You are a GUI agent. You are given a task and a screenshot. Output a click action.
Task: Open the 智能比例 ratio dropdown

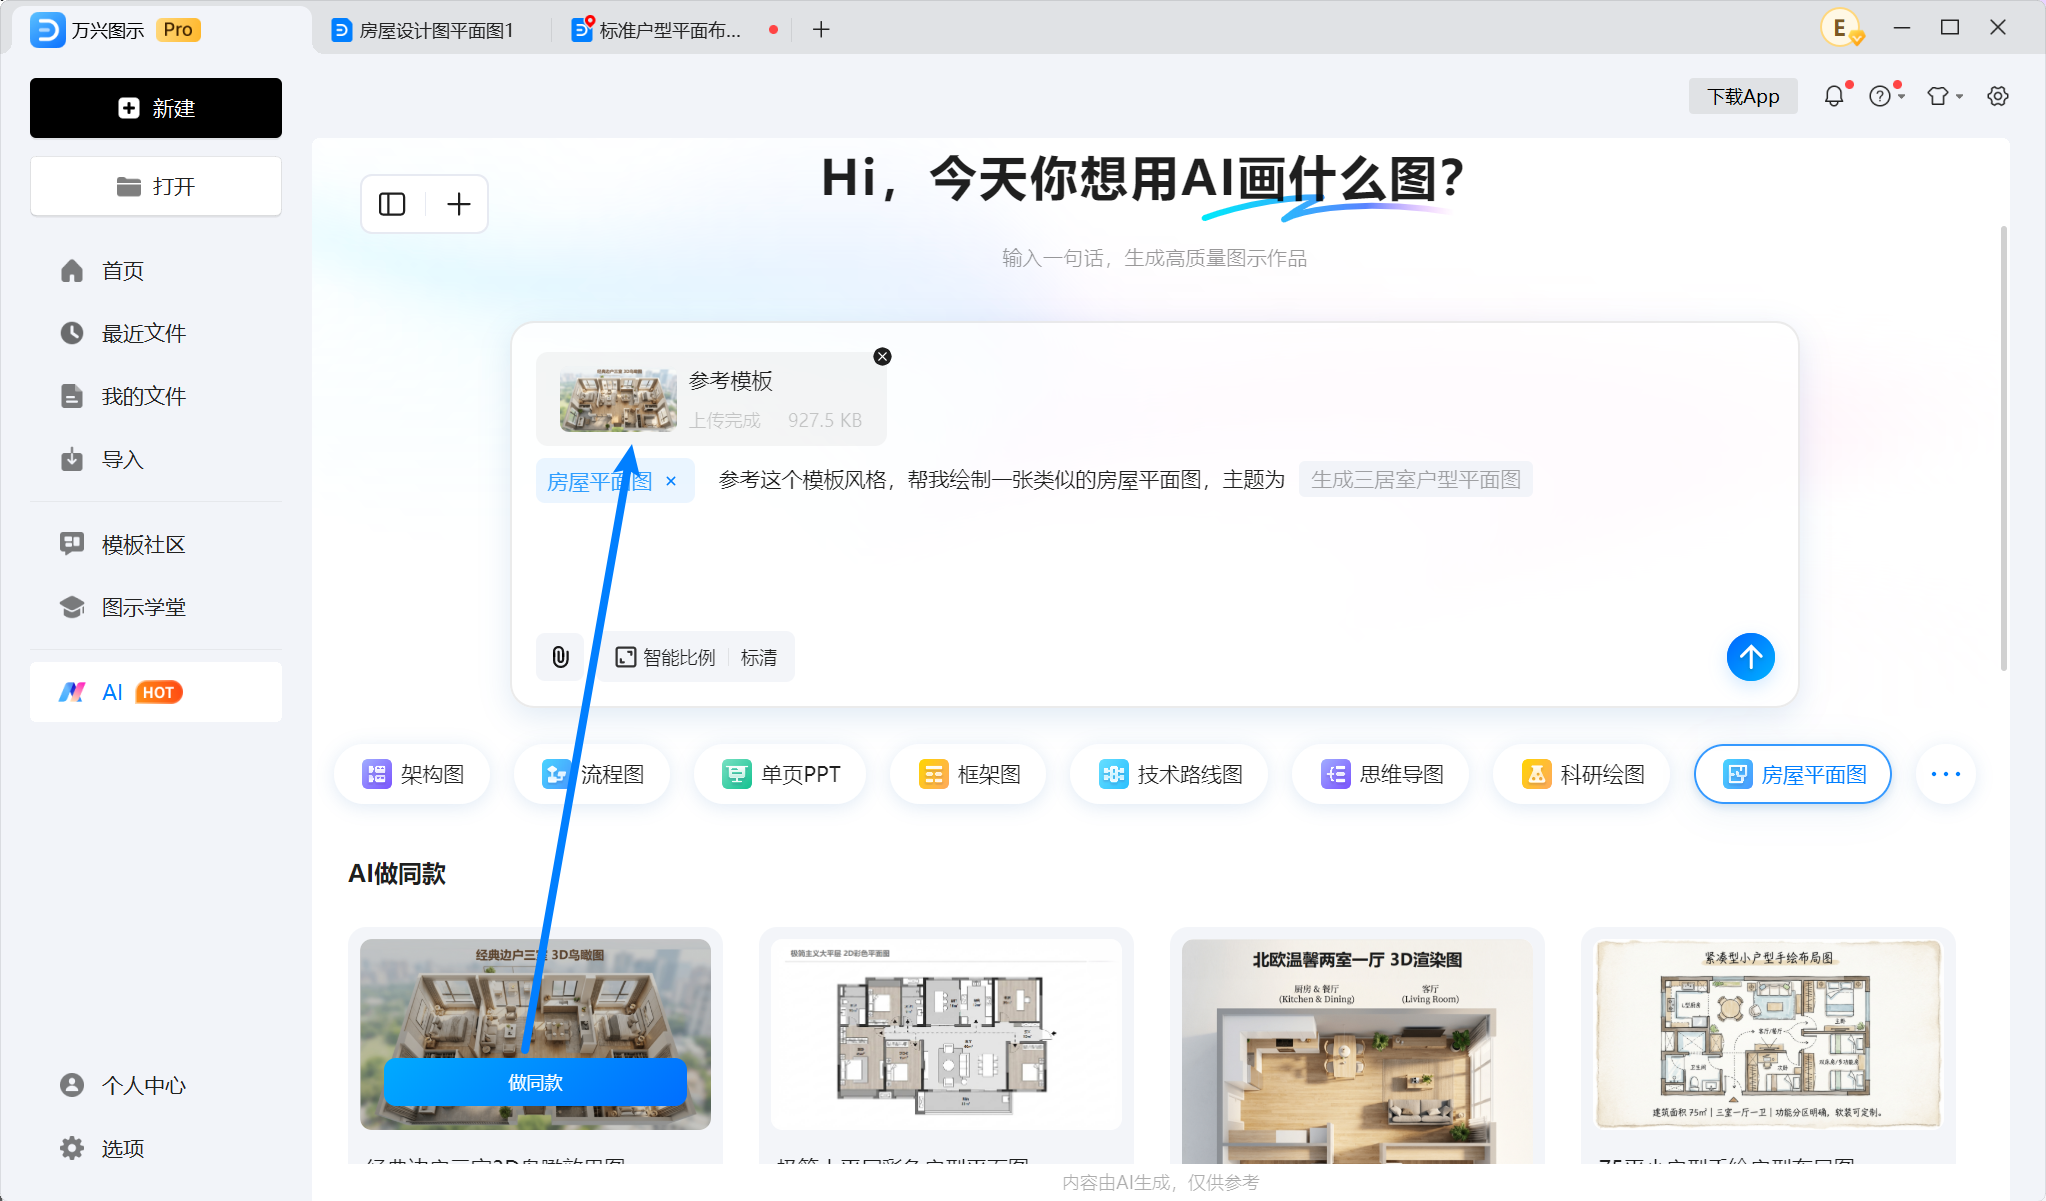point(665,657)
